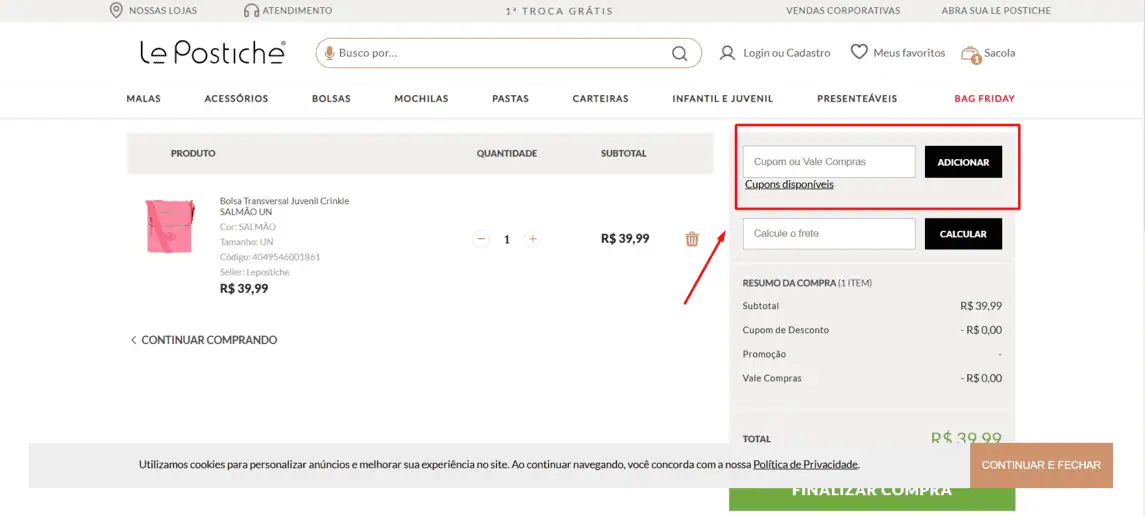Open the Acessórios menu
Image resolution: width=1145 pixels, height=517 pixels.
(x=237, y=99)
